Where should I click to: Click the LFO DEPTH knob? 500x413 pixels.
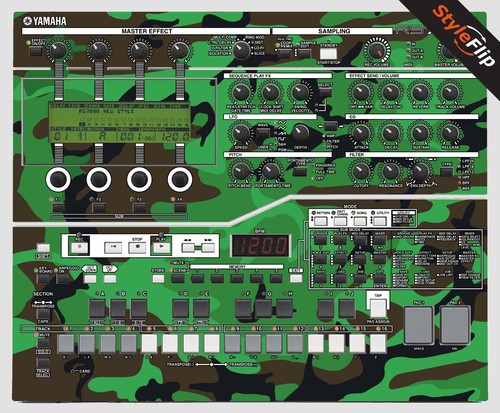[x=300, y=133]
